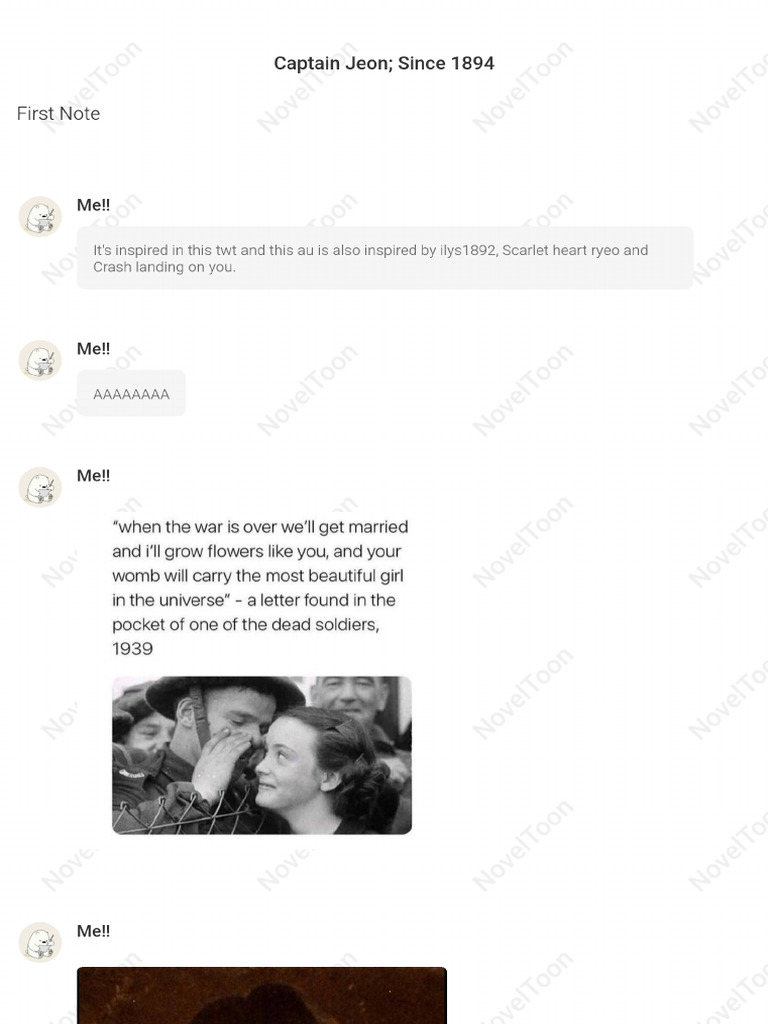
Task: Open the black-and-white soldier photo
Action: tap(262, 755)
